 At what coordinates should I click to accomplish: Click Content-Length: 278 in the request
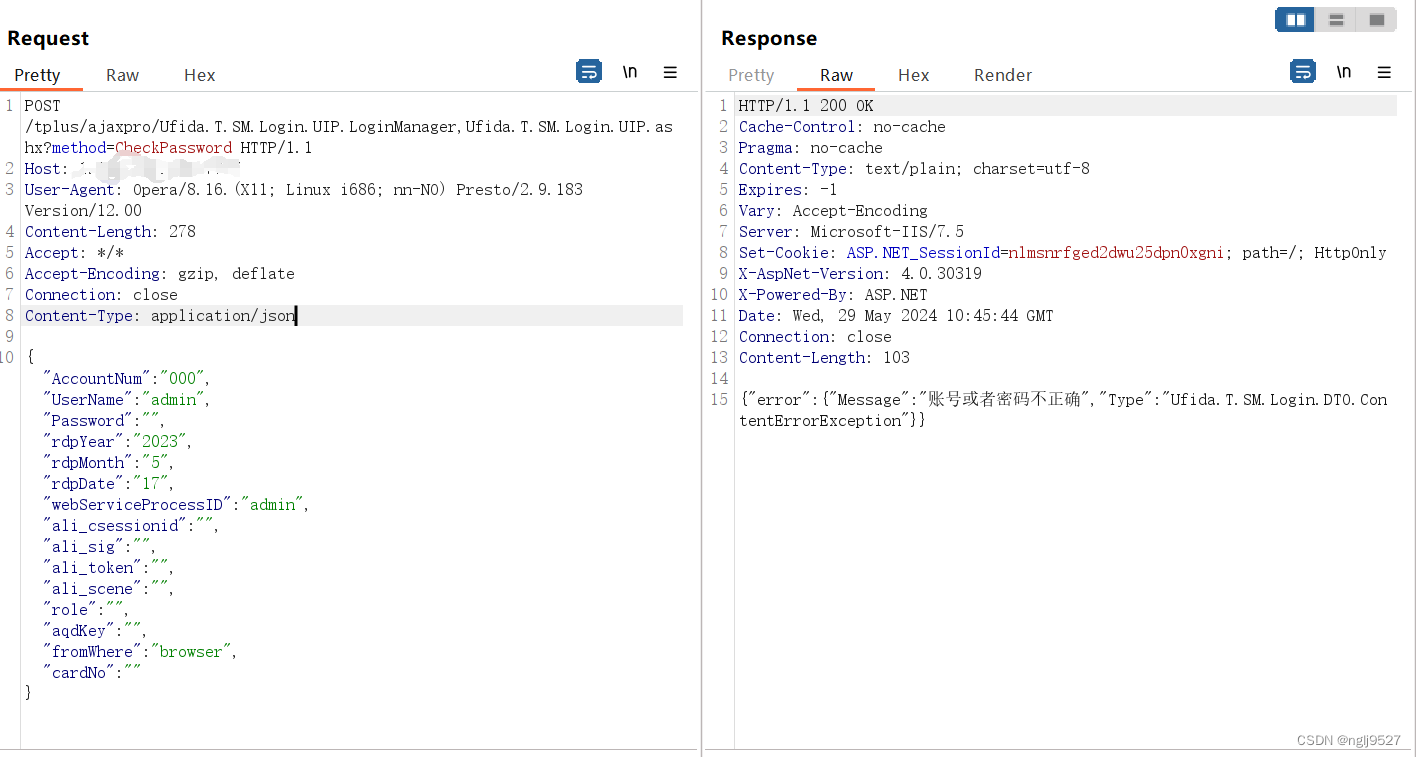point(110,232)
